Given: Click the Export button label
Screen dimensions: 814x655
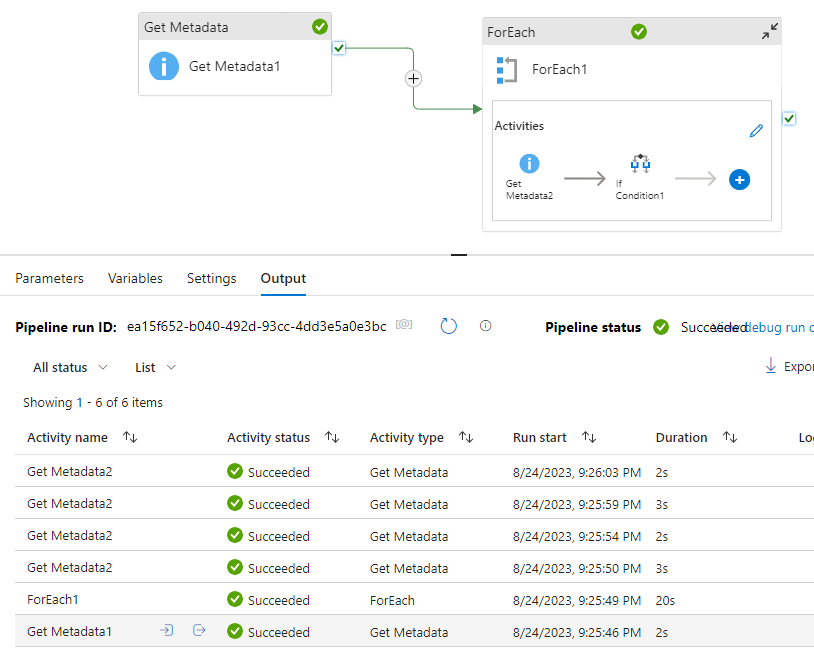Looking at the screenshot, I should (x=799, y=366).
